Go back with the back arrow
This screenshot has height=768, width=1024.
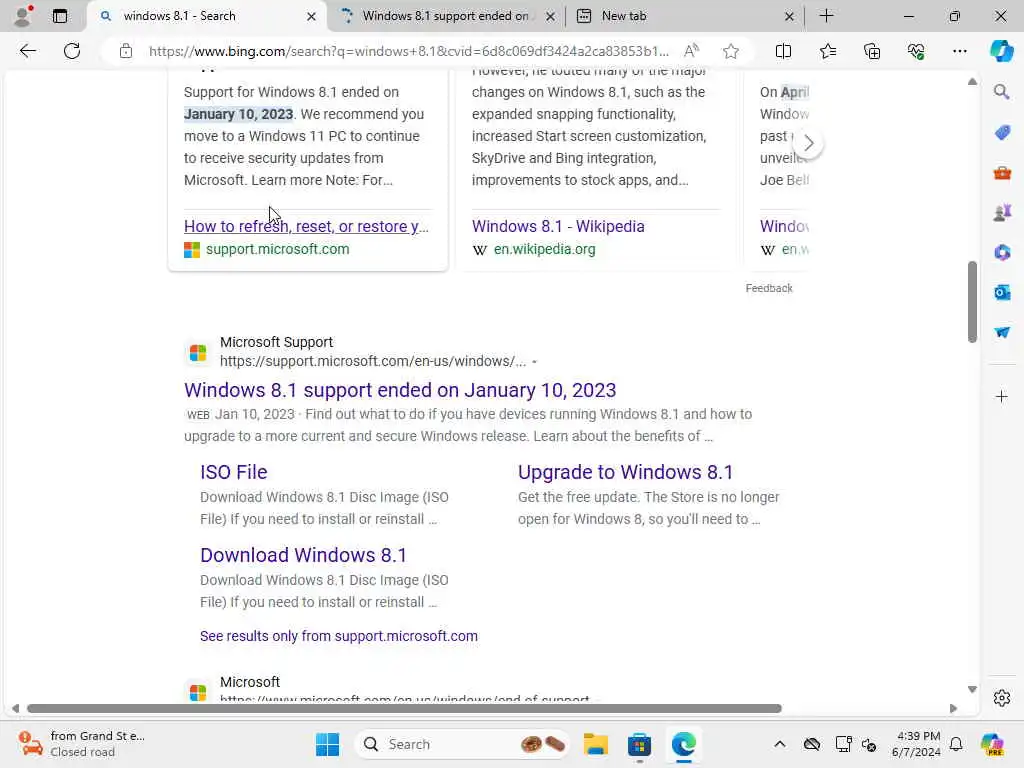(x=27, y=51)
